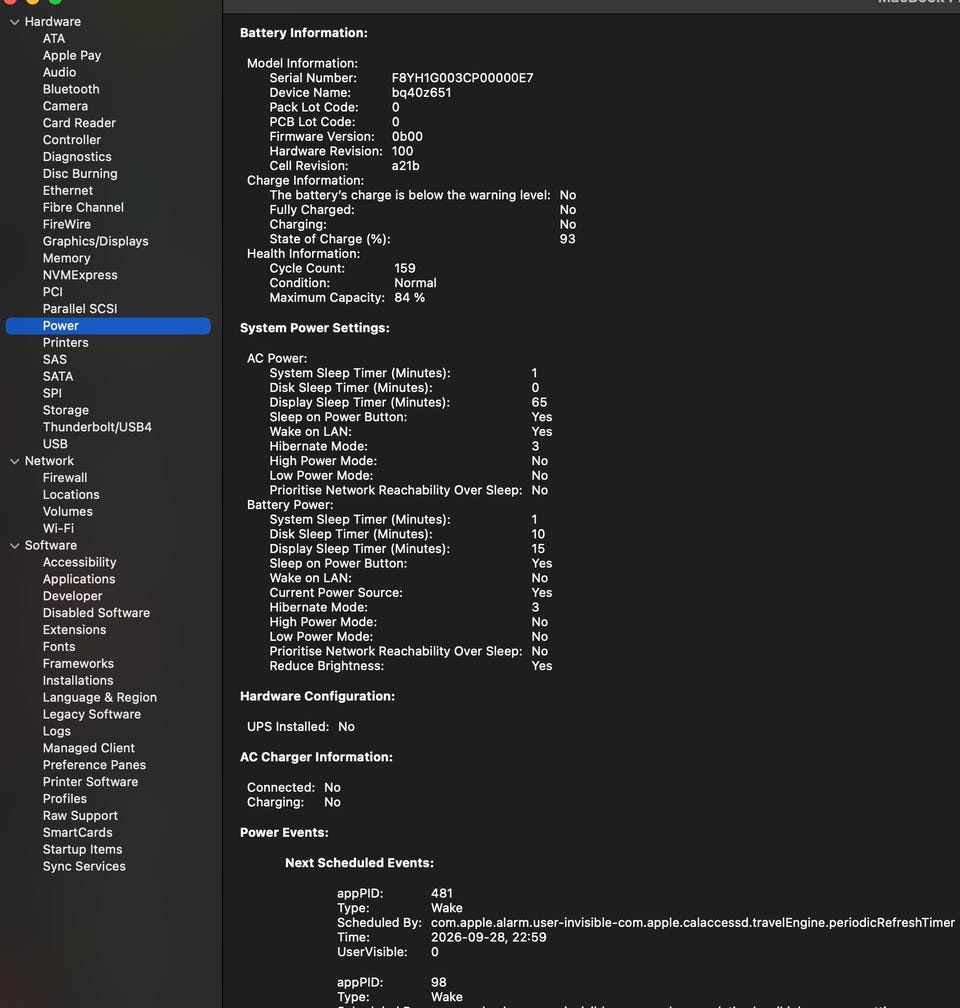Open Applications under Software
Image resolution: width=960 pixels, height=1008 pixels.
coord(79,579)
